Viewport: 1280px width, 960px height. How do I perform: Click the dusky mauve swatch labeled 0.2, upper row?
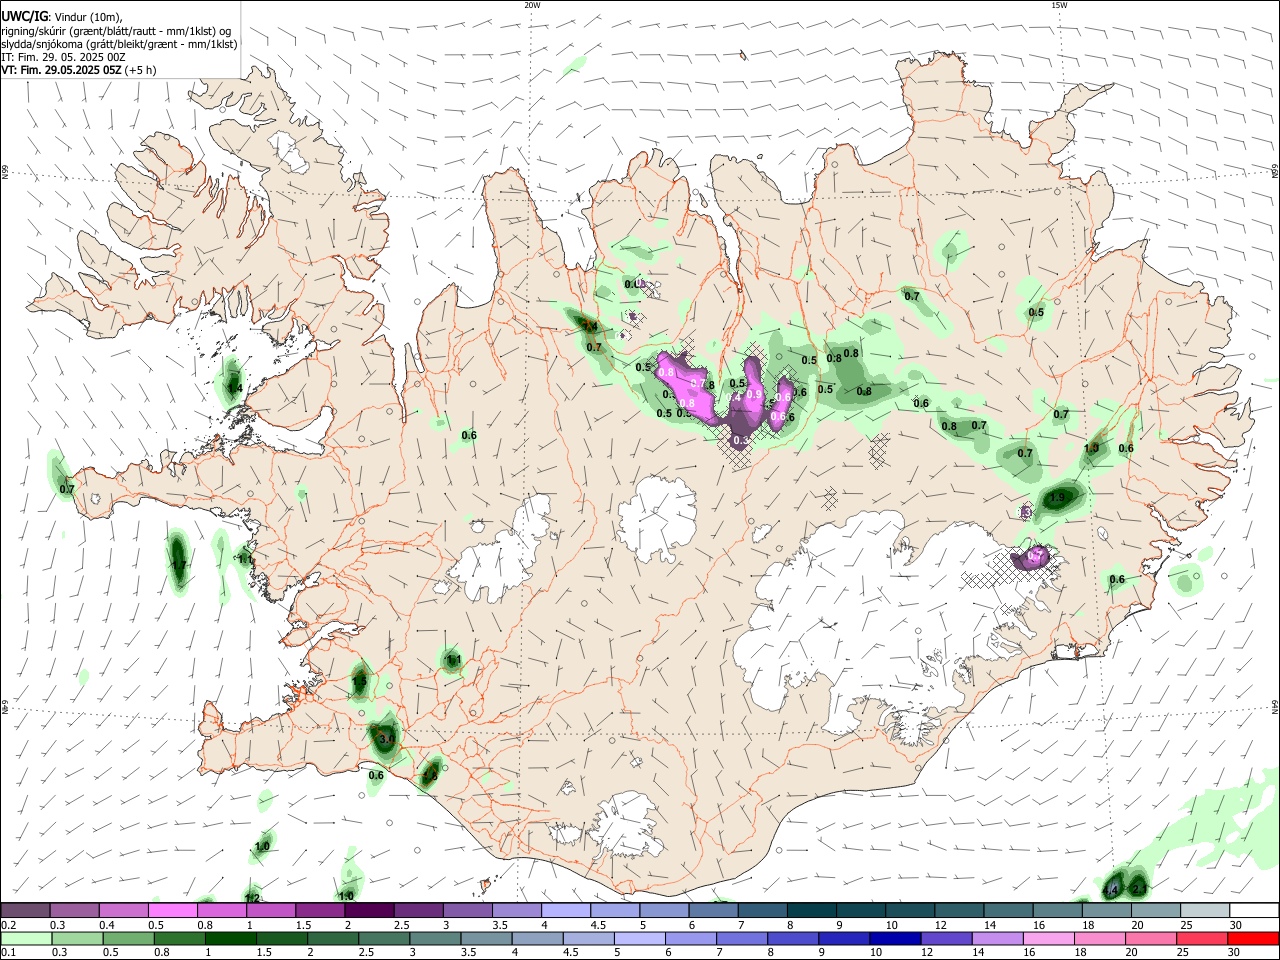point(25,911)
